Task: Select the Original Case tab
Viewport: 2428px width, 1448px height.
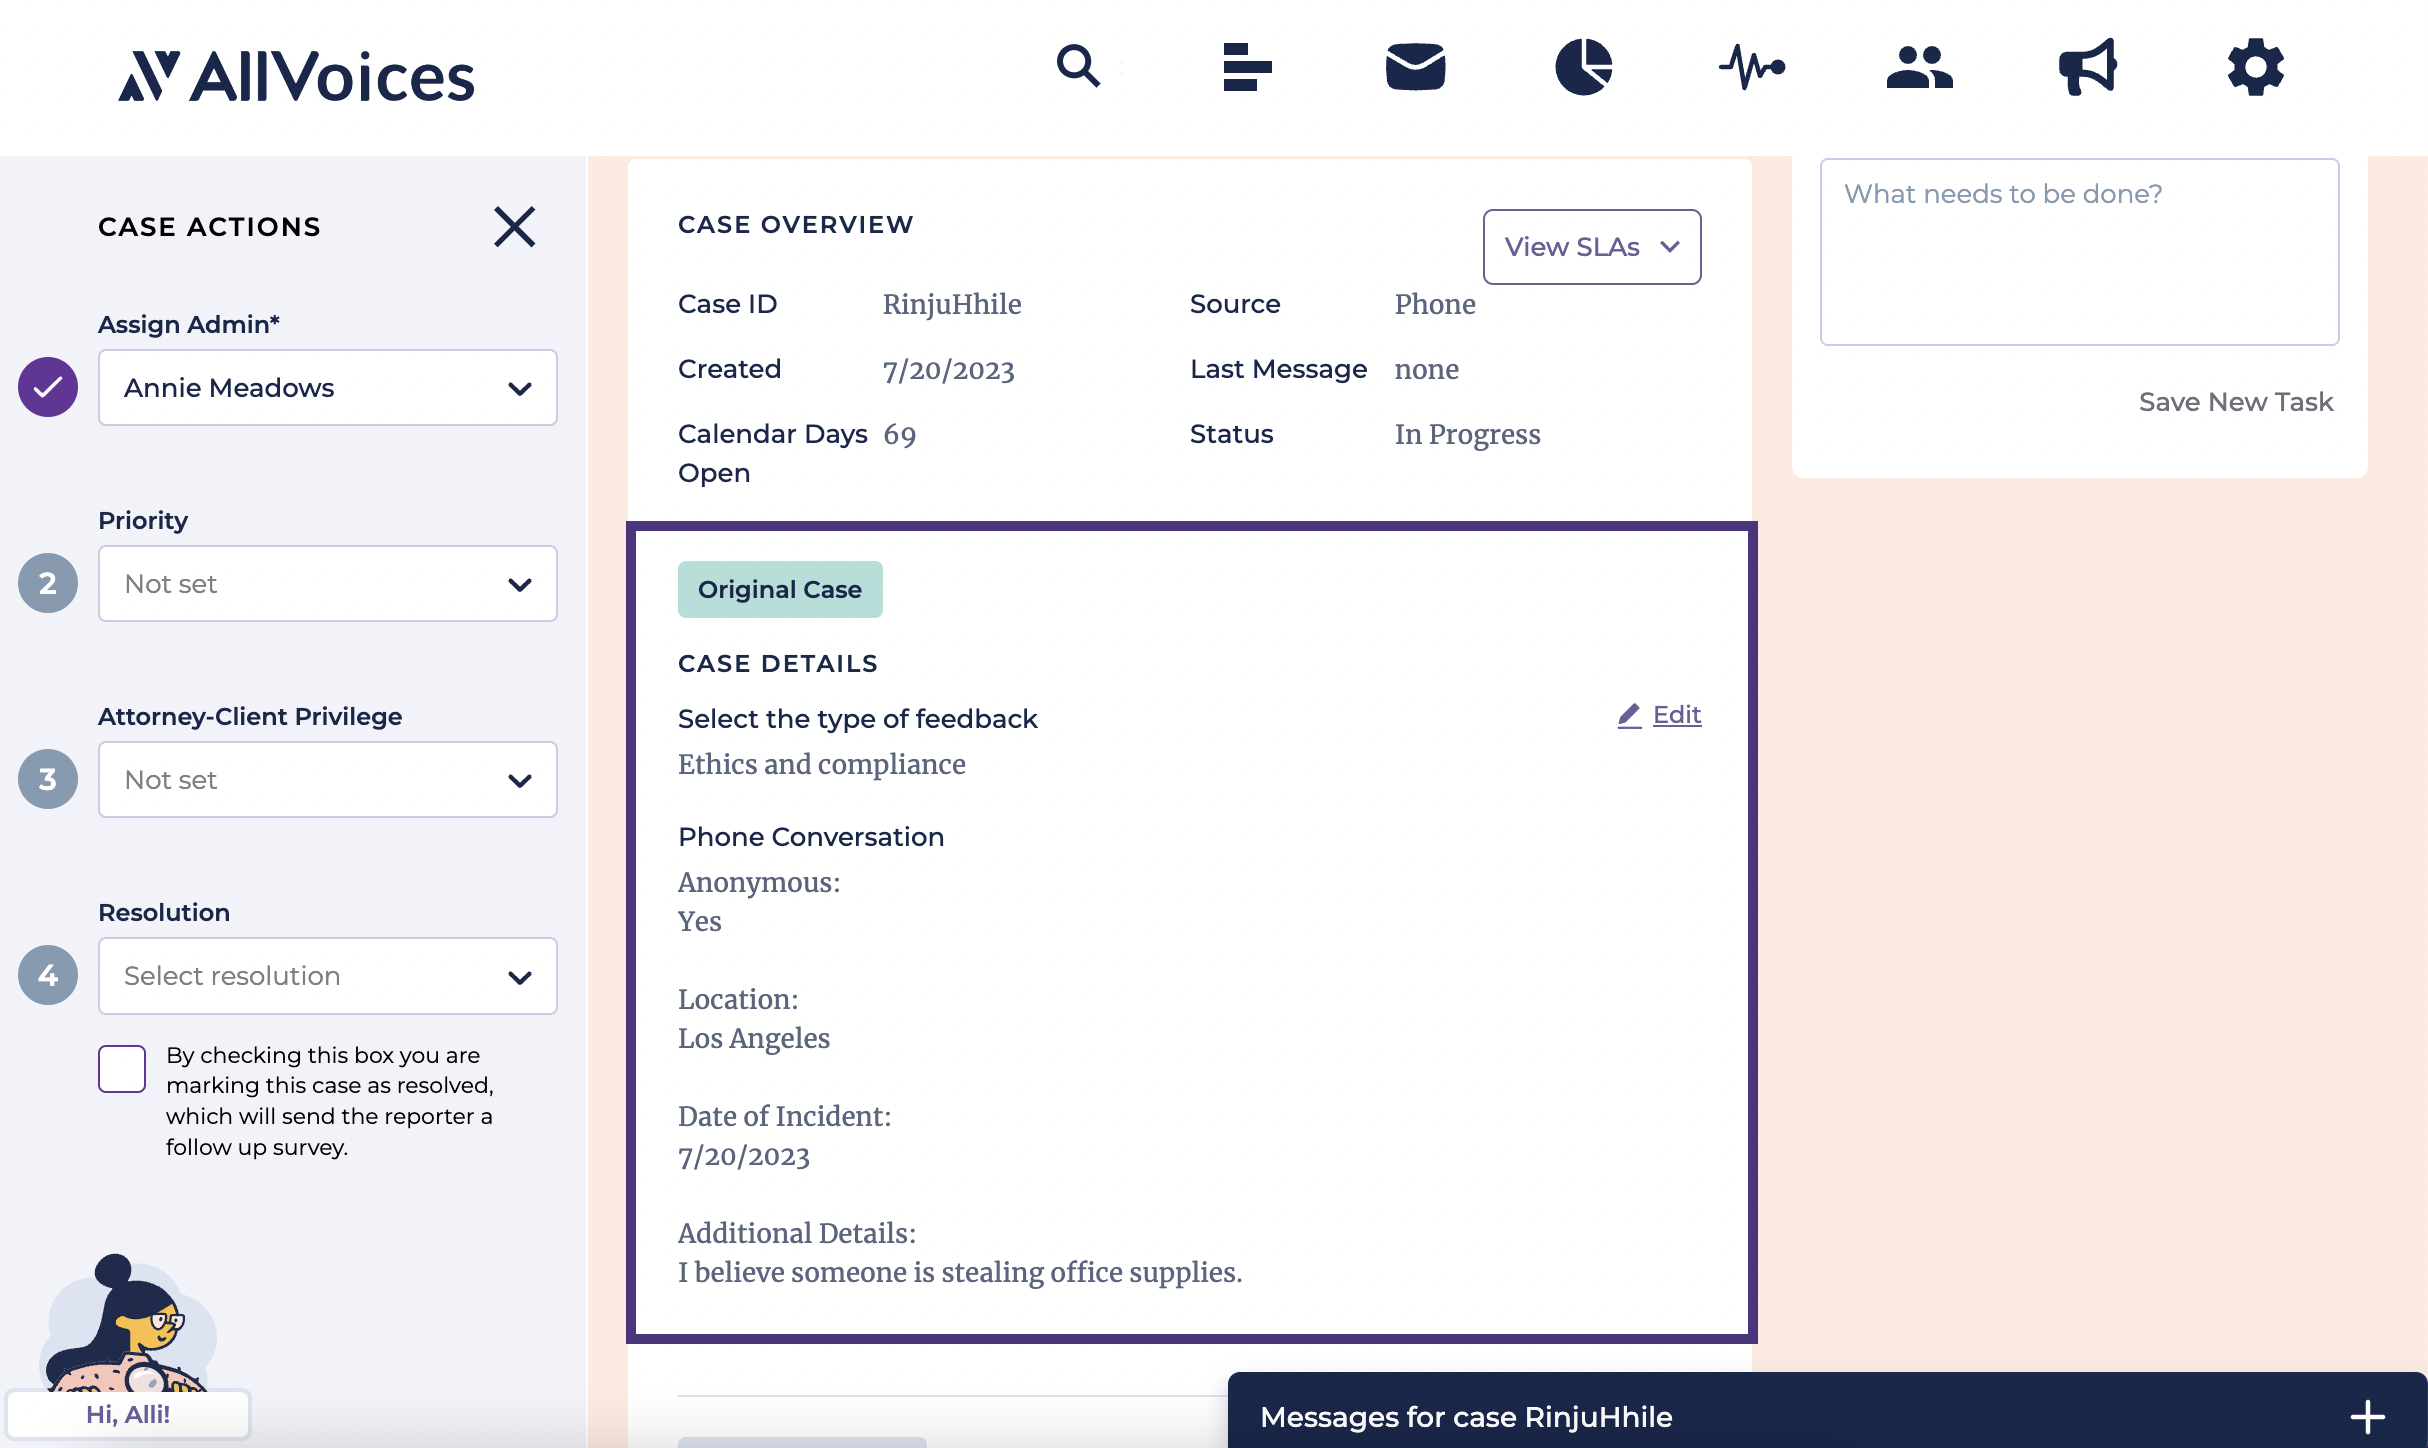Action: pos(779,590)
